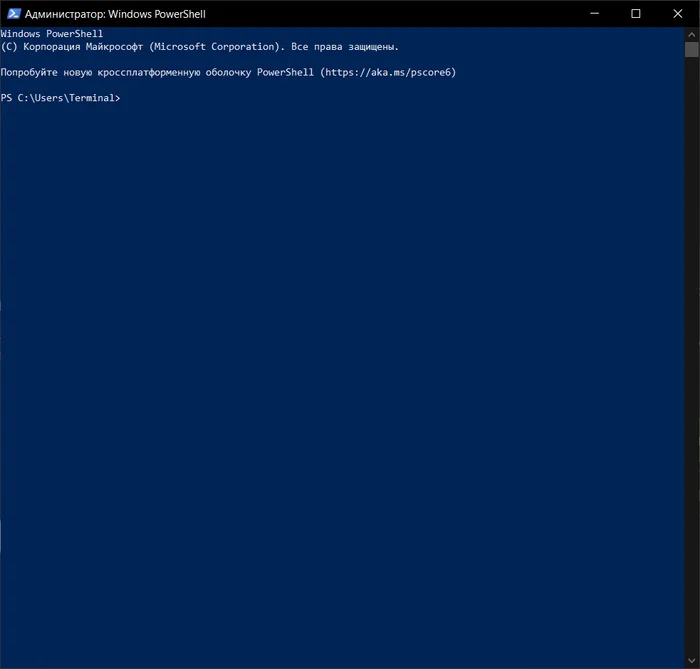Click the scrollbar down arrow at the bottom
This screenshot has width=700, height=669.
click(x=691, y=661)
